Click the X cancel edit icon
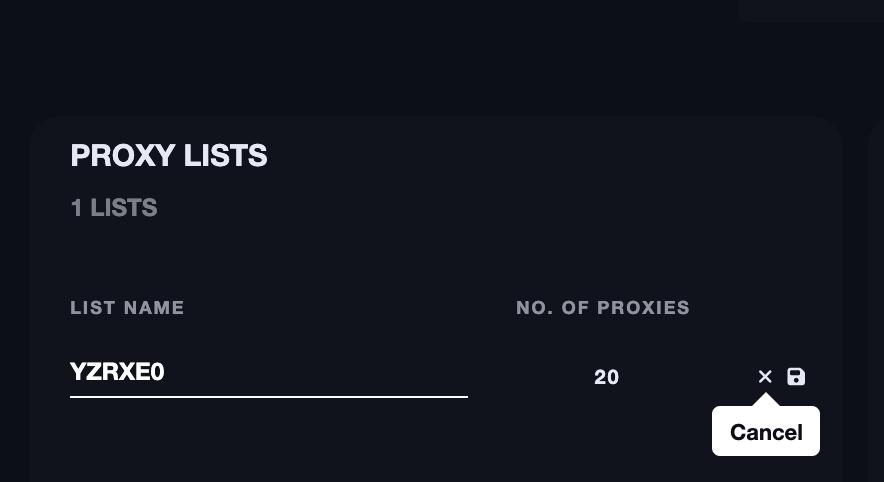884x482 pixels. [765, 377]
